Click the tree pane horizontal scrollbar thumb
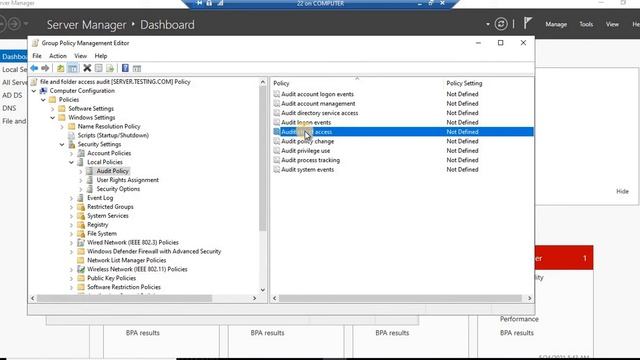 (124, 298)
